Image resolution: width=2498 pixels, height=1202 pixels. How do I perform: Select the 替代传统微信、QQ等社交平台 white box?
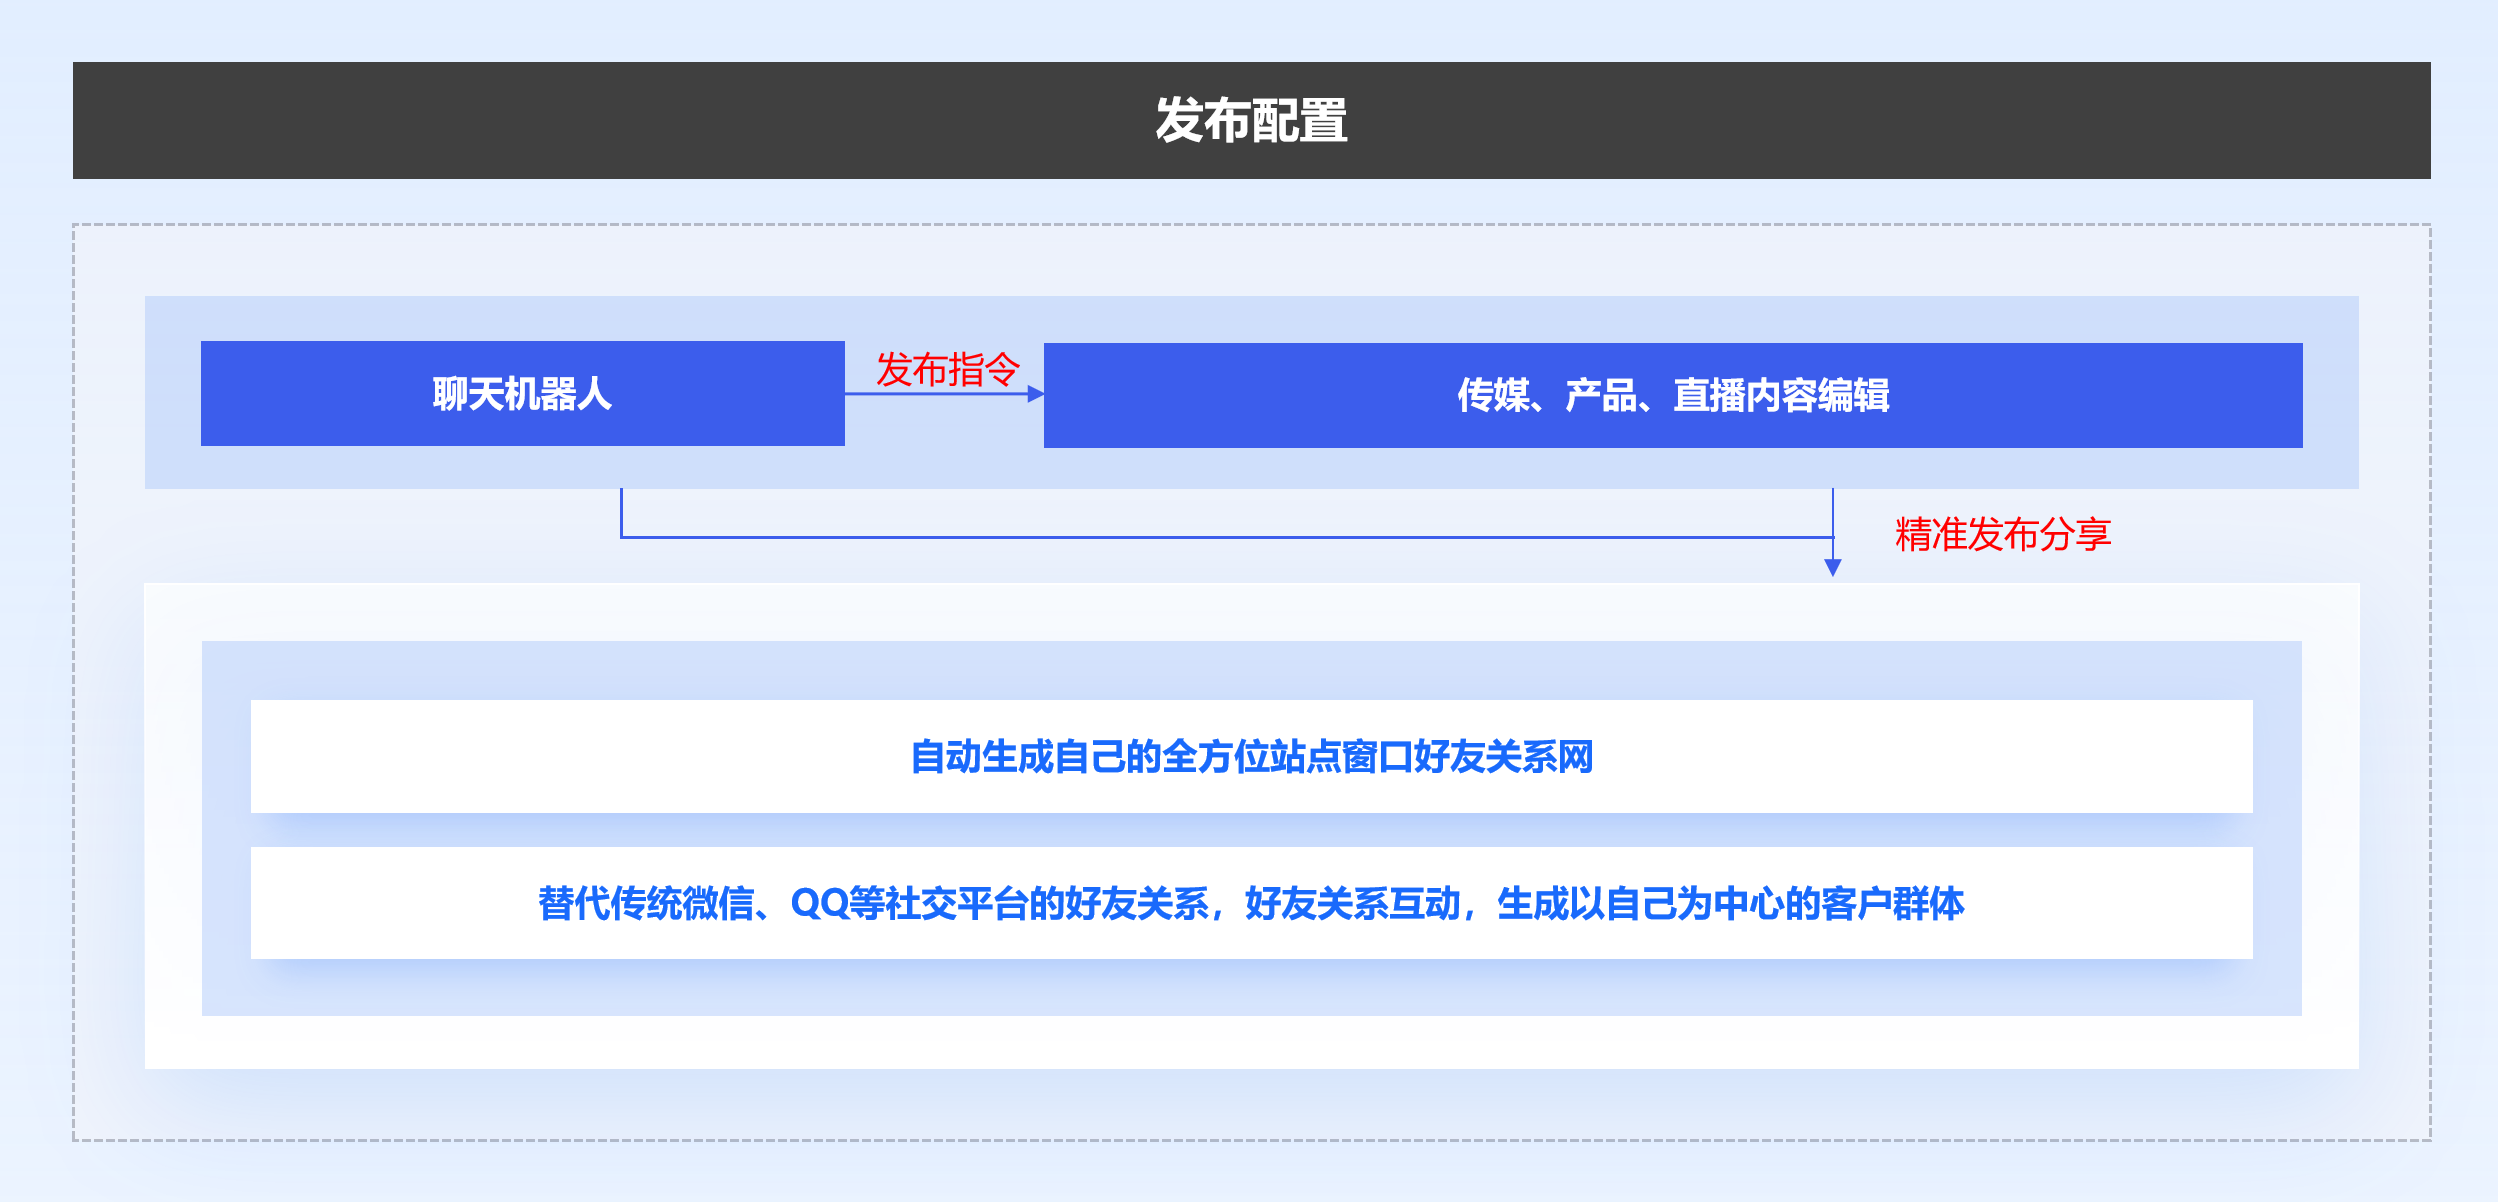1250,903
